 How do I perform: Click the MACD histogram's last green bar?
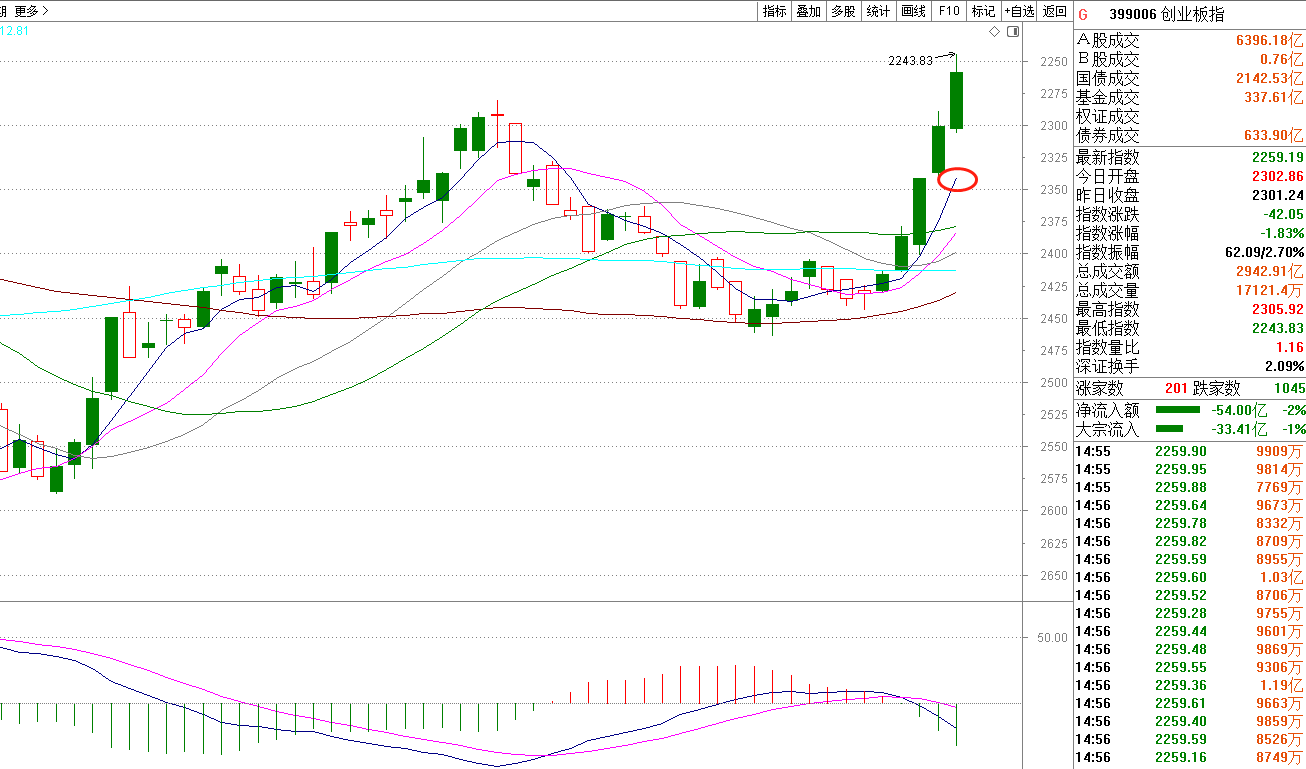coord(957,724)
